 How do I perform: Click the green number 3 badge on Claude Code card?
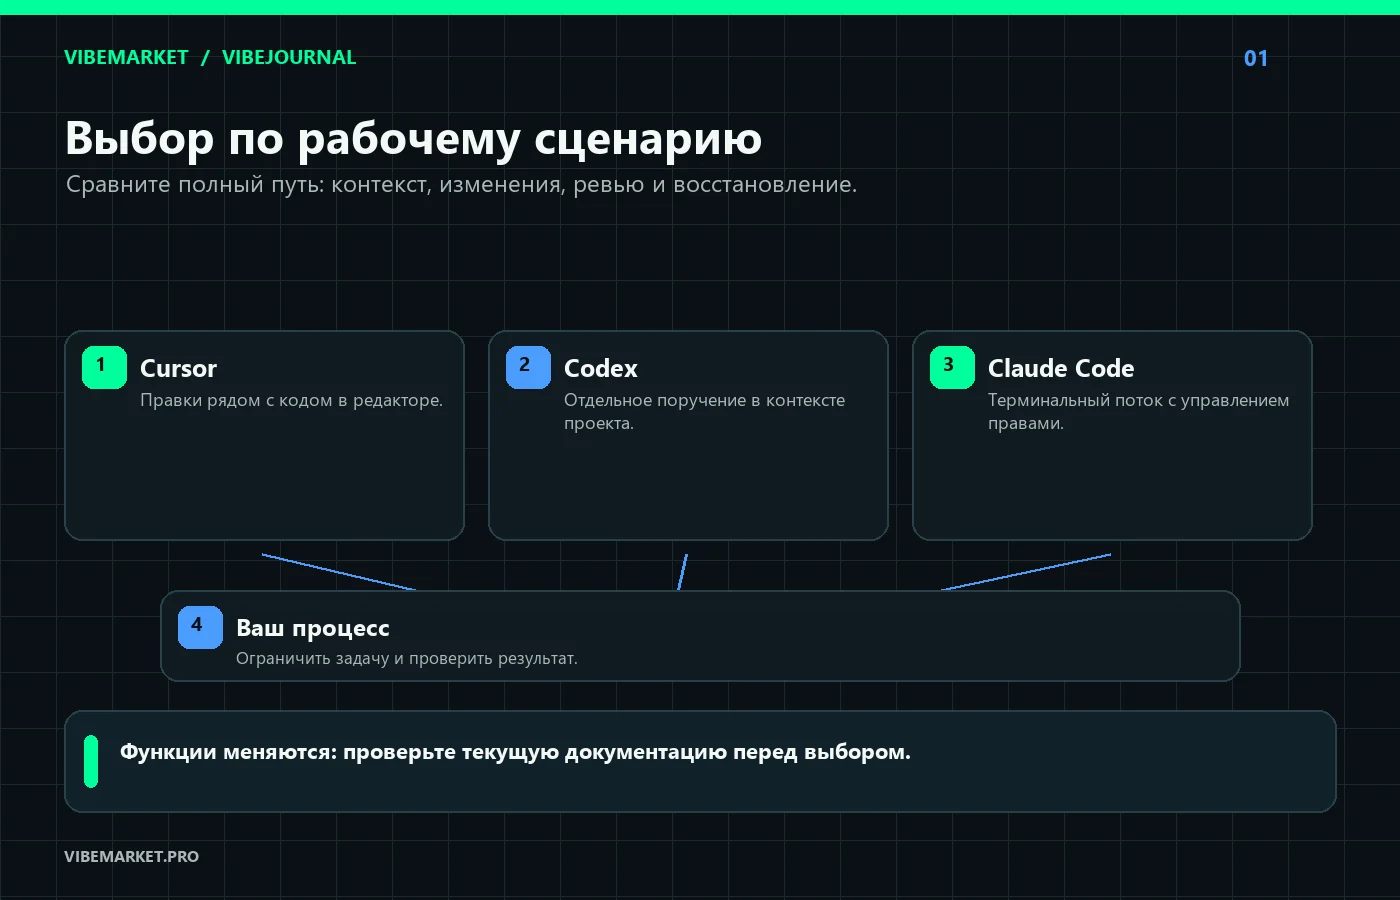click(952, 367)
